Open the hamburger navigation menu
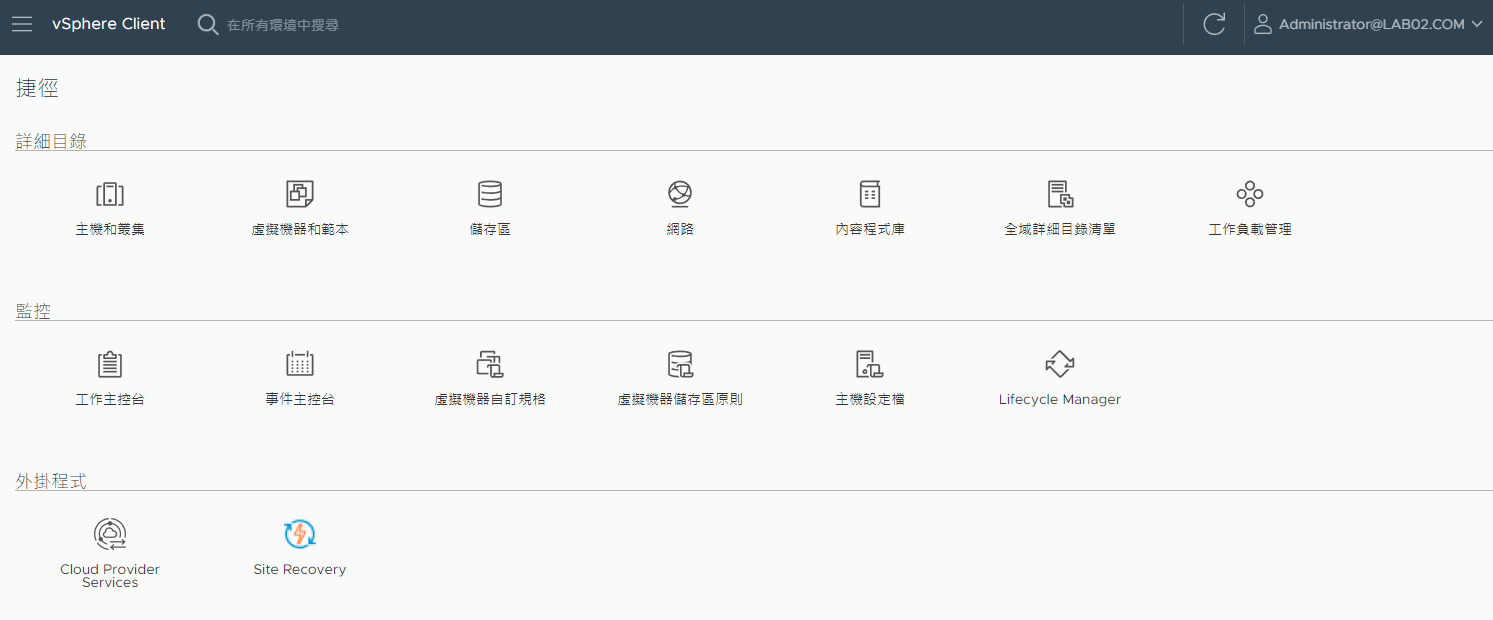This screenshot has width=1493, height=620. coord(22,24)
